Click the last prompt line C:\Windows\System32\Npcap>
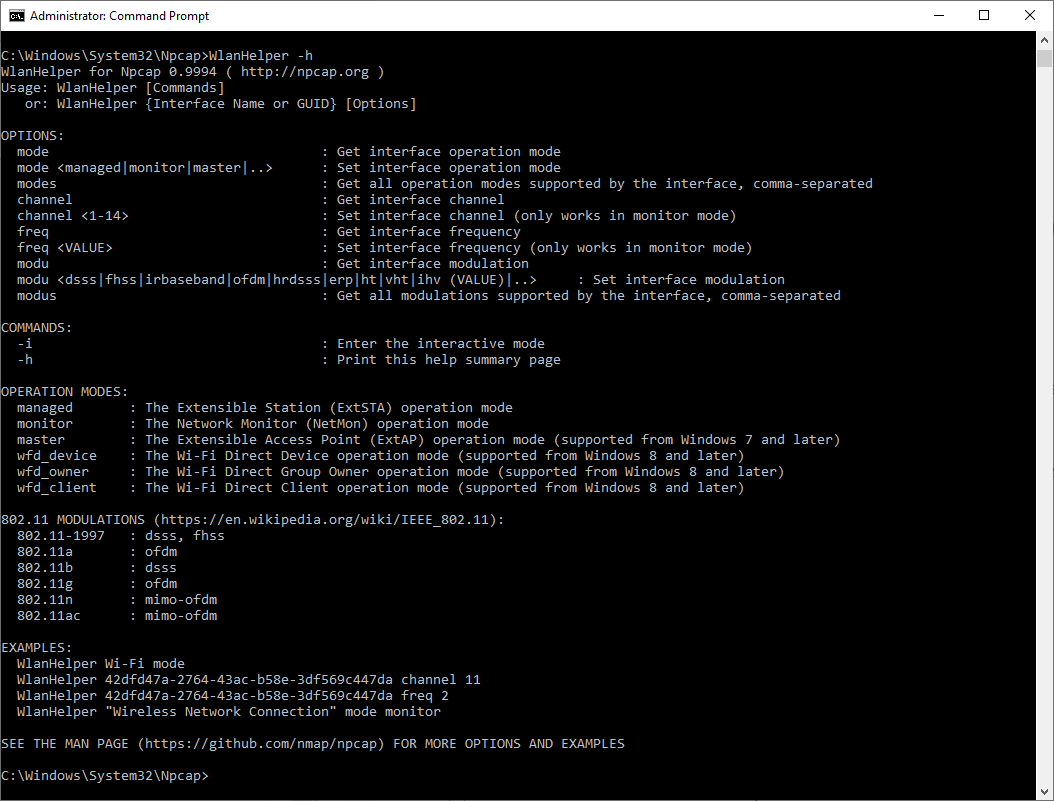1054x801 pixels. tap(104, 776)
